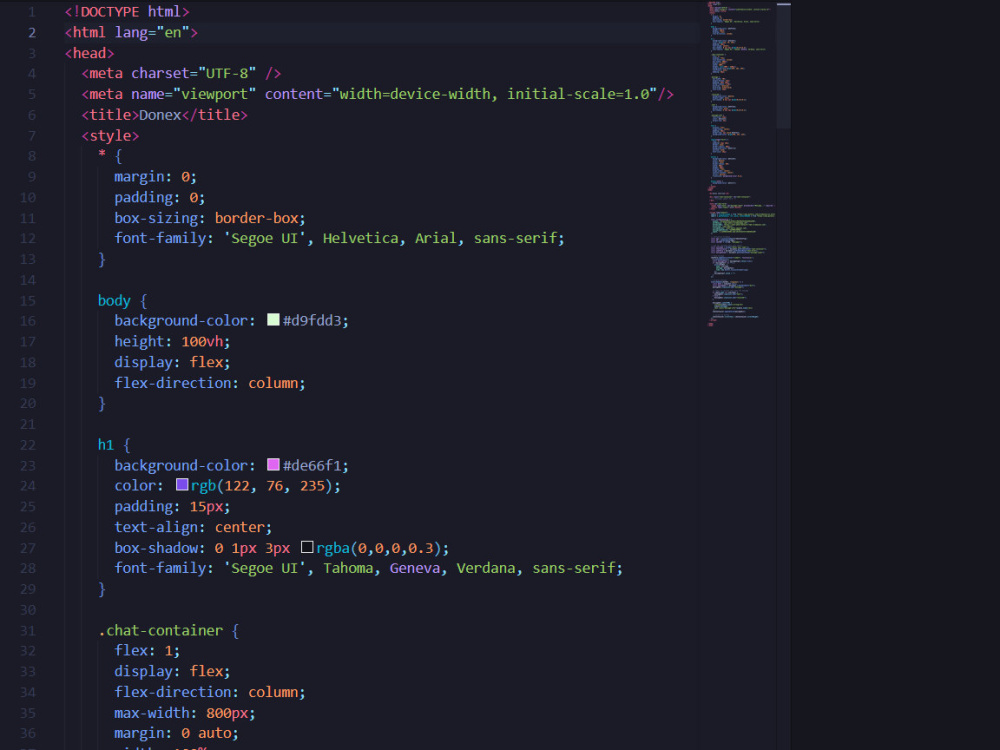
Task: Click line number 31 in gutter
Action: coord(28,630)
